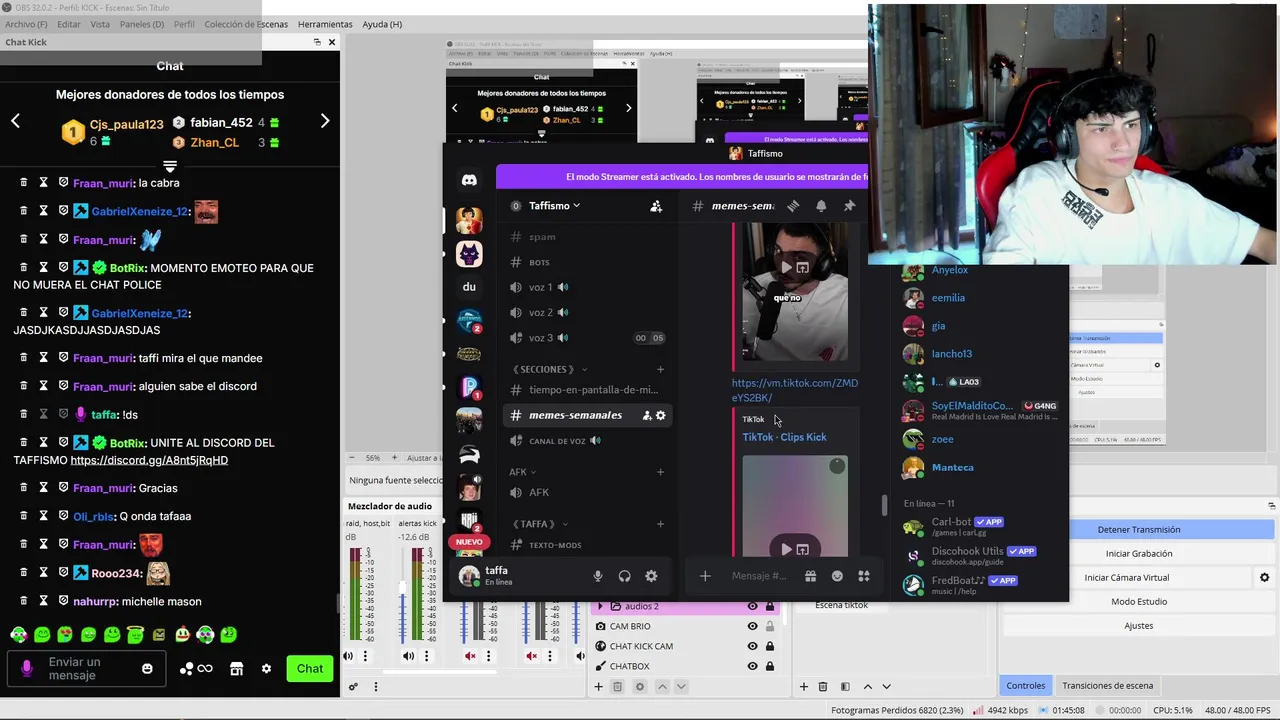Toggle visibility of the audios 2 source
This screenshot has height=720, width=1280.
tap(752, 606)
